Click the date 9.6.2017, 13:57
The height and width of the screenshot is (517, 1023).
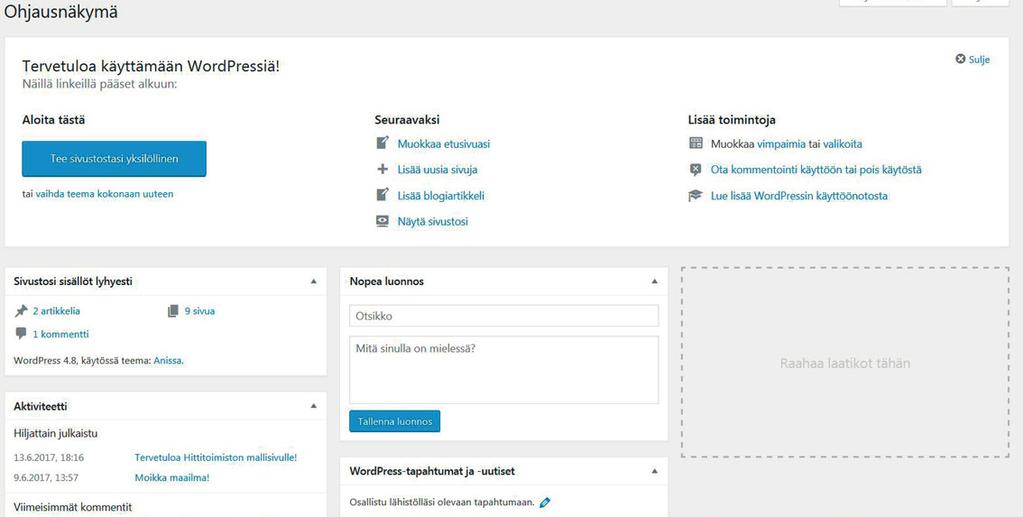click(x=46, y=478)
